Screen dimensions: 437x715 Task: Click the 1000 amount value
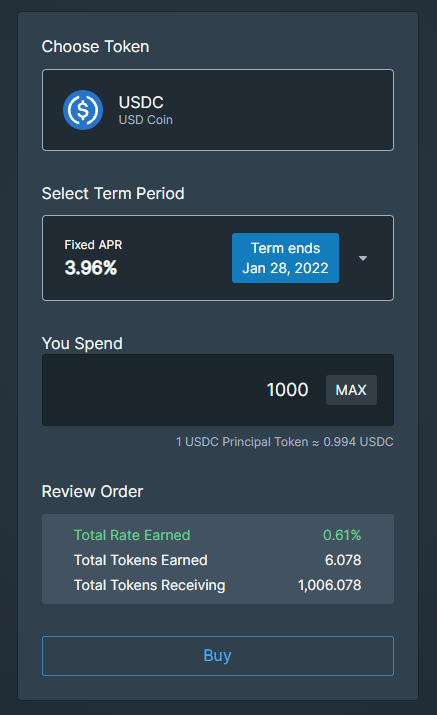coord(287,390)
